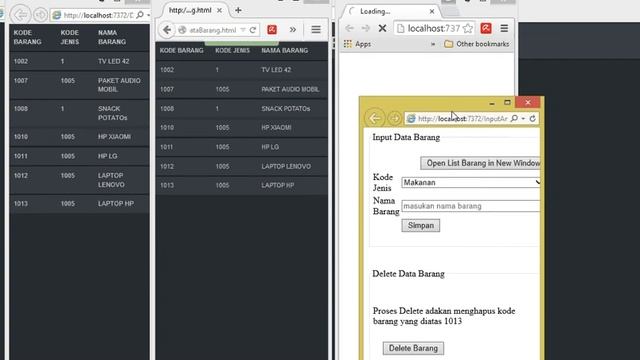The height and width of the screenshot is (360, 640).
Task: Close the yellow IE window
Action: [528, 102]
